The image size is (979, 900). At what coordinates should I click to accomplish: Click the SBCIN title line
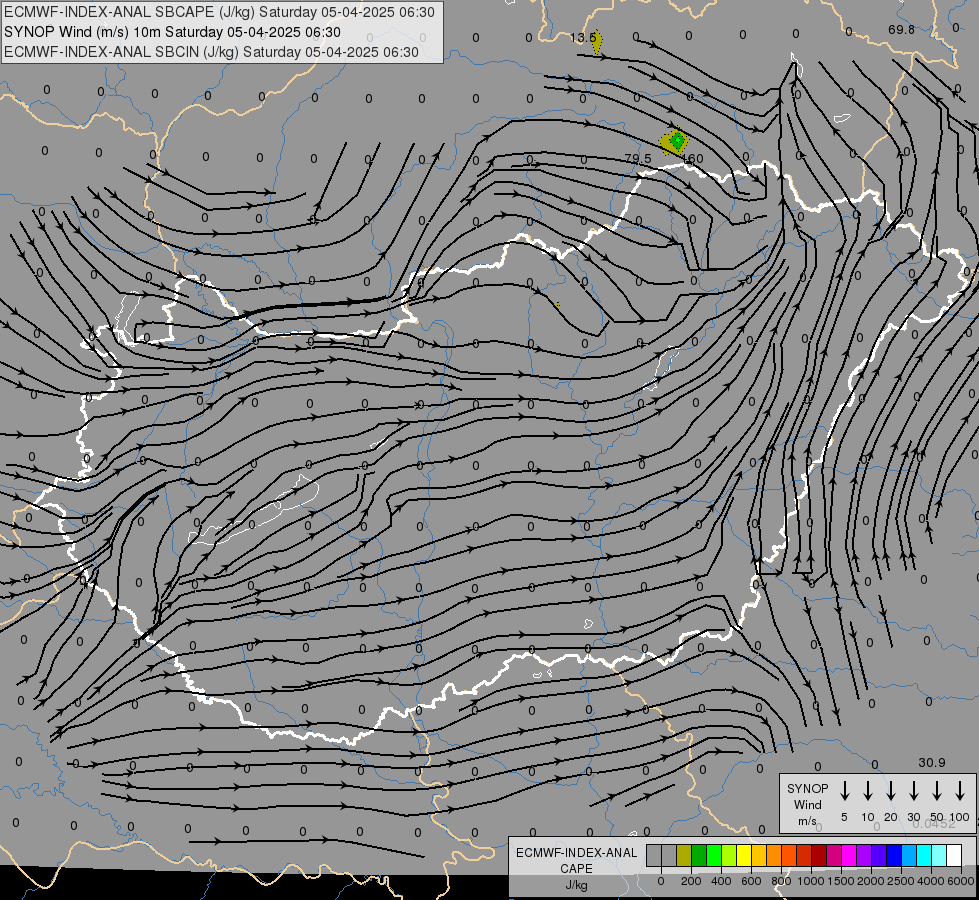pyautogui.click(x=211, y=52)
